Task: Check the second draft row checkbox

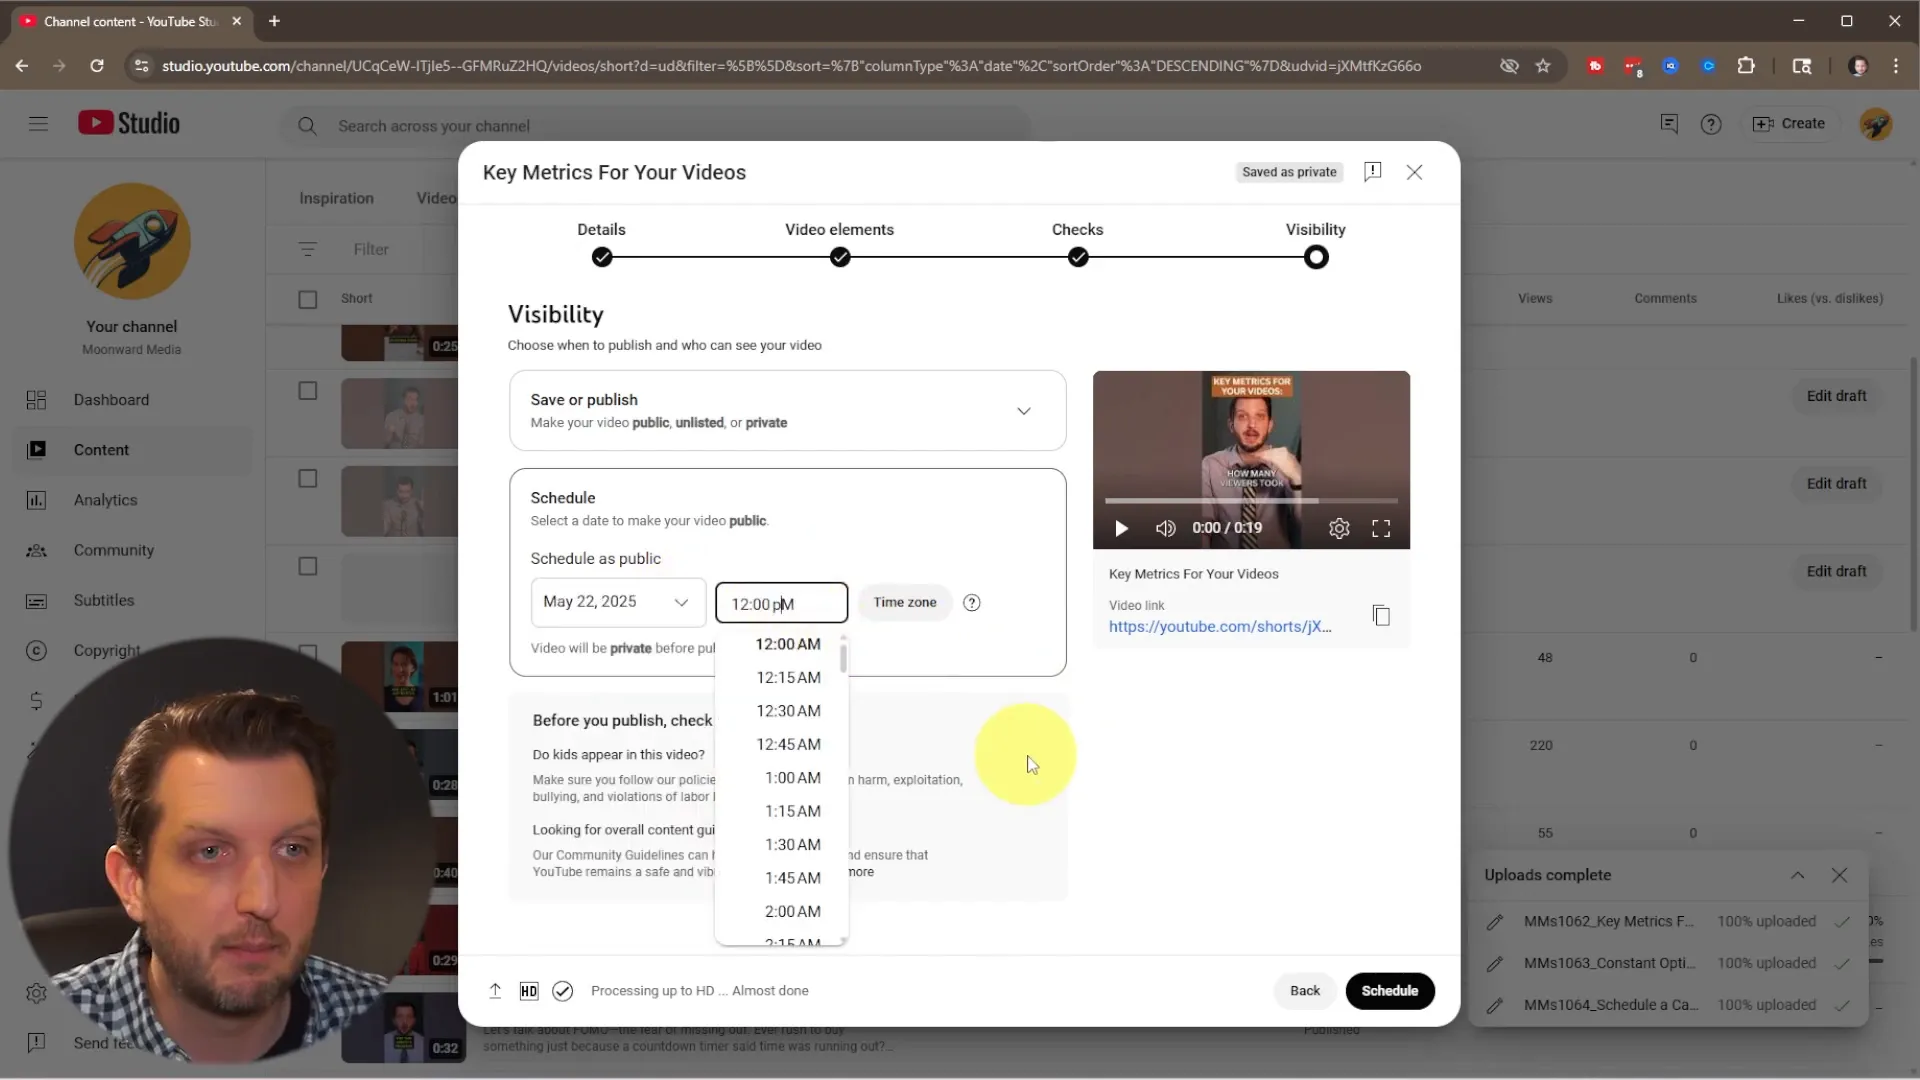Action: pos(308,479)
